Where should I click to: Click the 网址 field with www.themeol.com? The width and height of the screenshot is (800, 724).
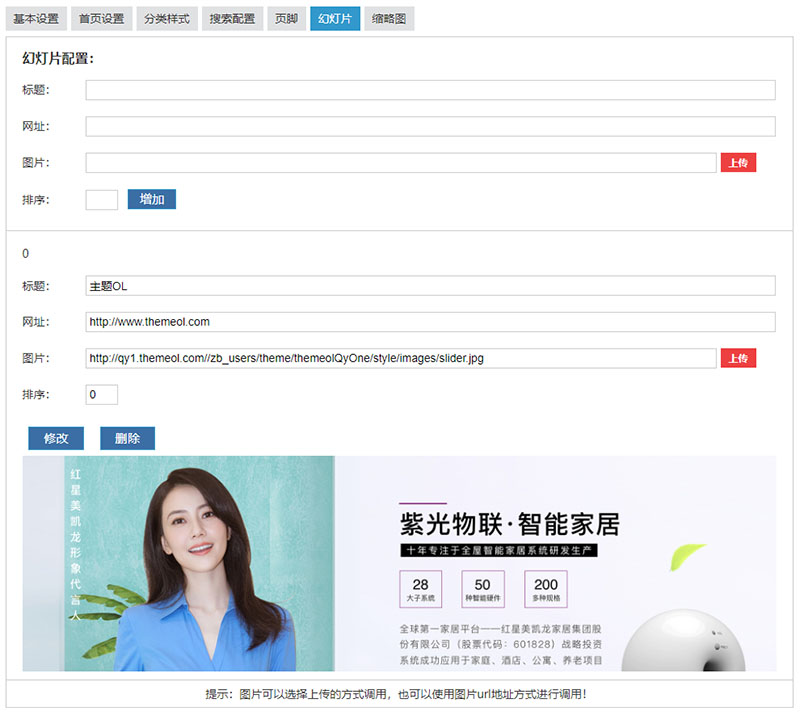[x=430, y=322]
